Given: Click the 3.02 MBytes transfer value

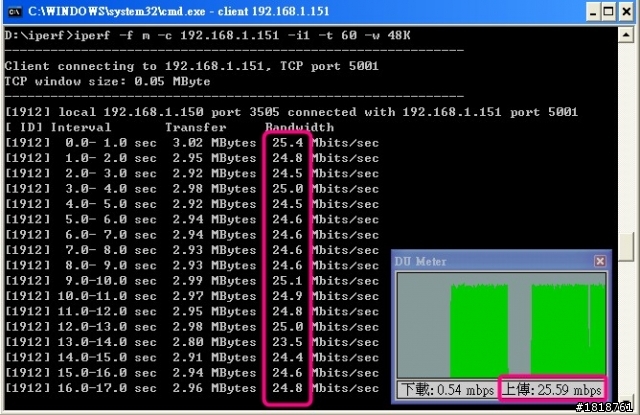Looking at the screenshot, I should click(214, 142).
